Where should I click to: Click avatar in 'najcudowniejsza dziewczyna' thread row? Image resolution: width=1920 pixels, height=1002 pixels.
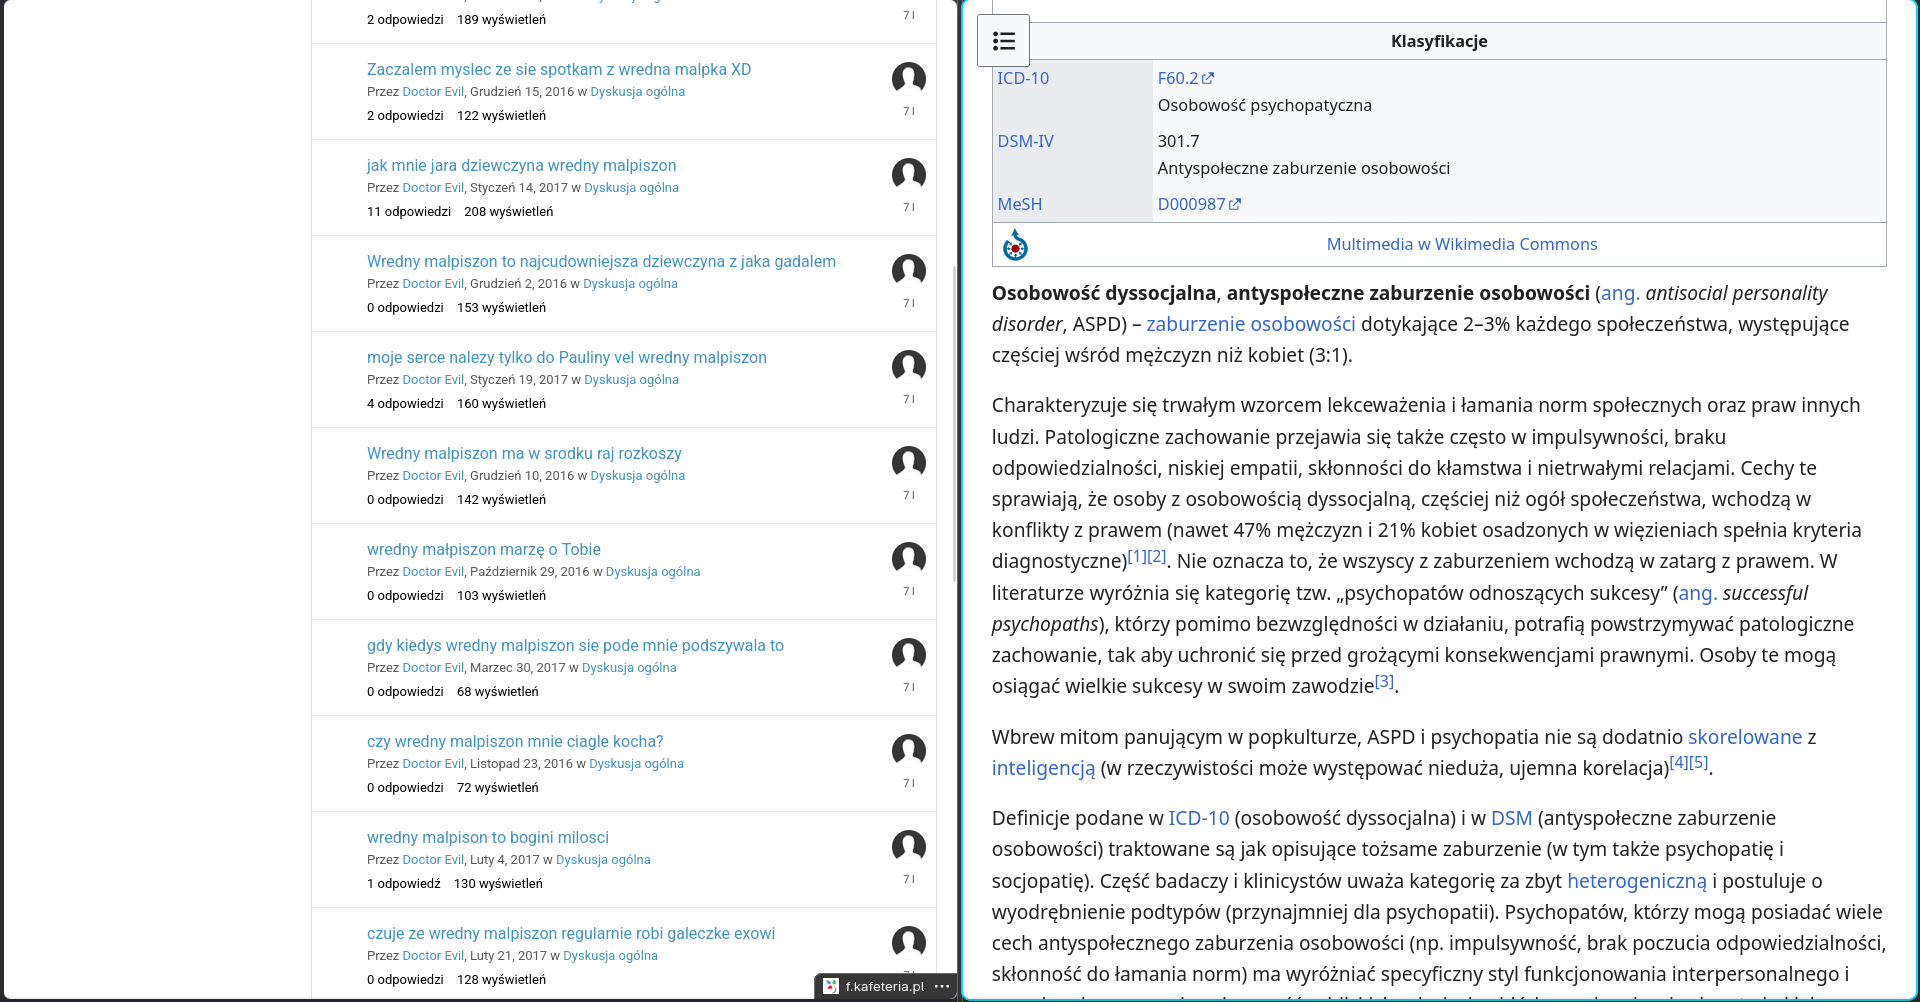[909, 271]
